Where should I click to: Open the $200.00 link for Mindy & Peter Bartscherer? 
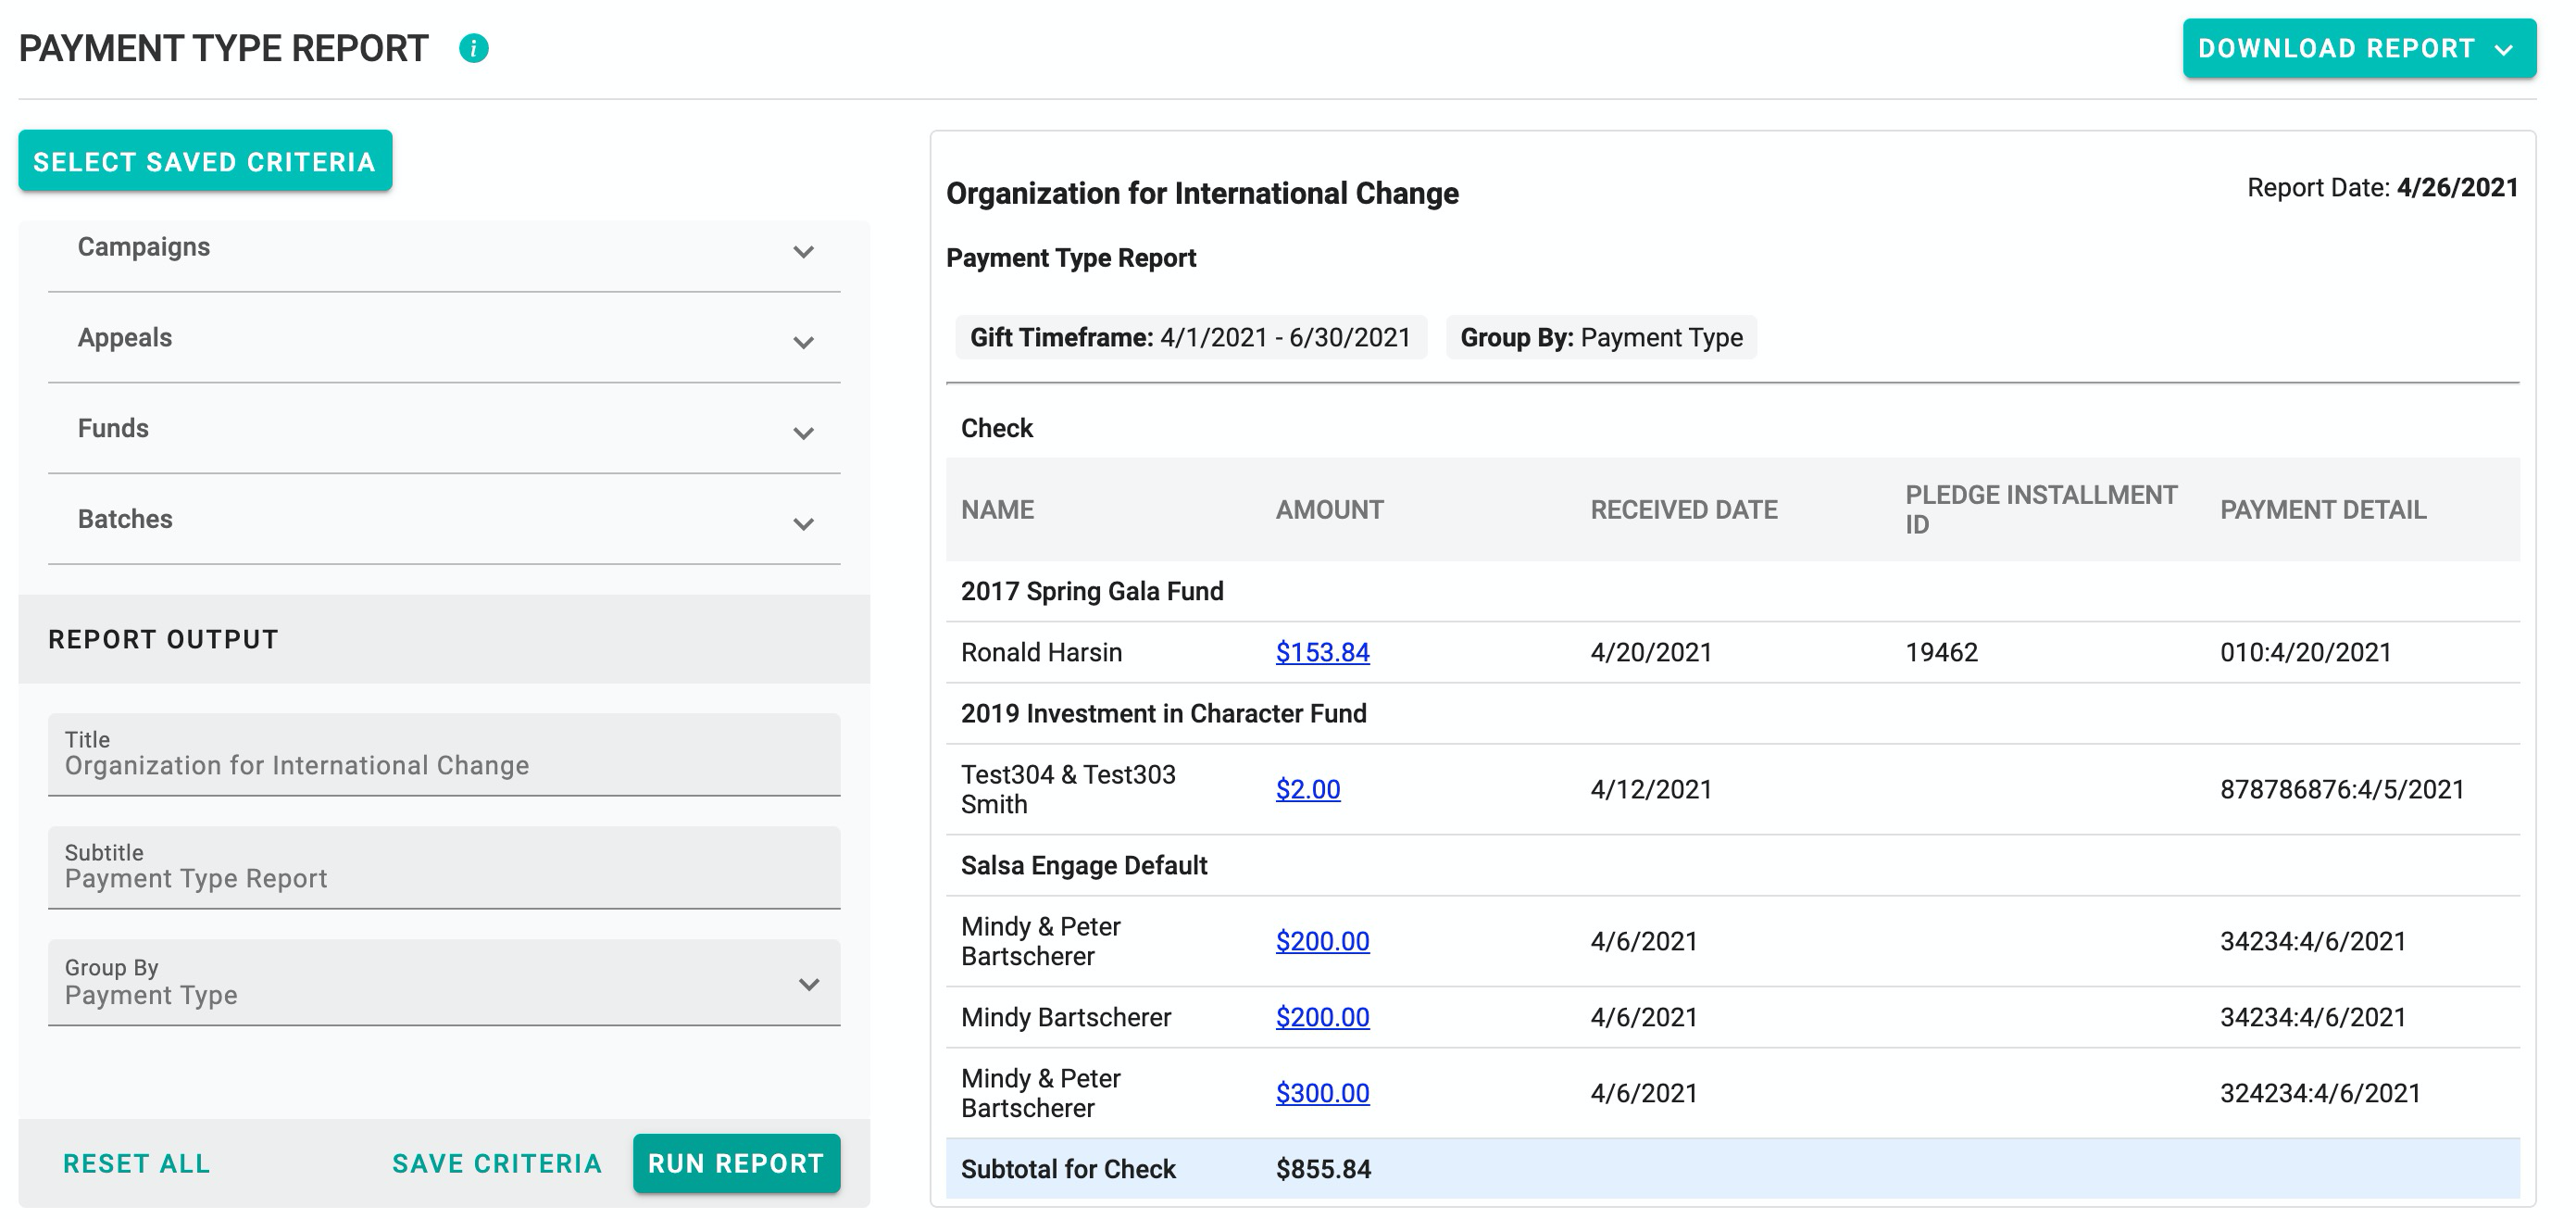tap(1322, 941)
